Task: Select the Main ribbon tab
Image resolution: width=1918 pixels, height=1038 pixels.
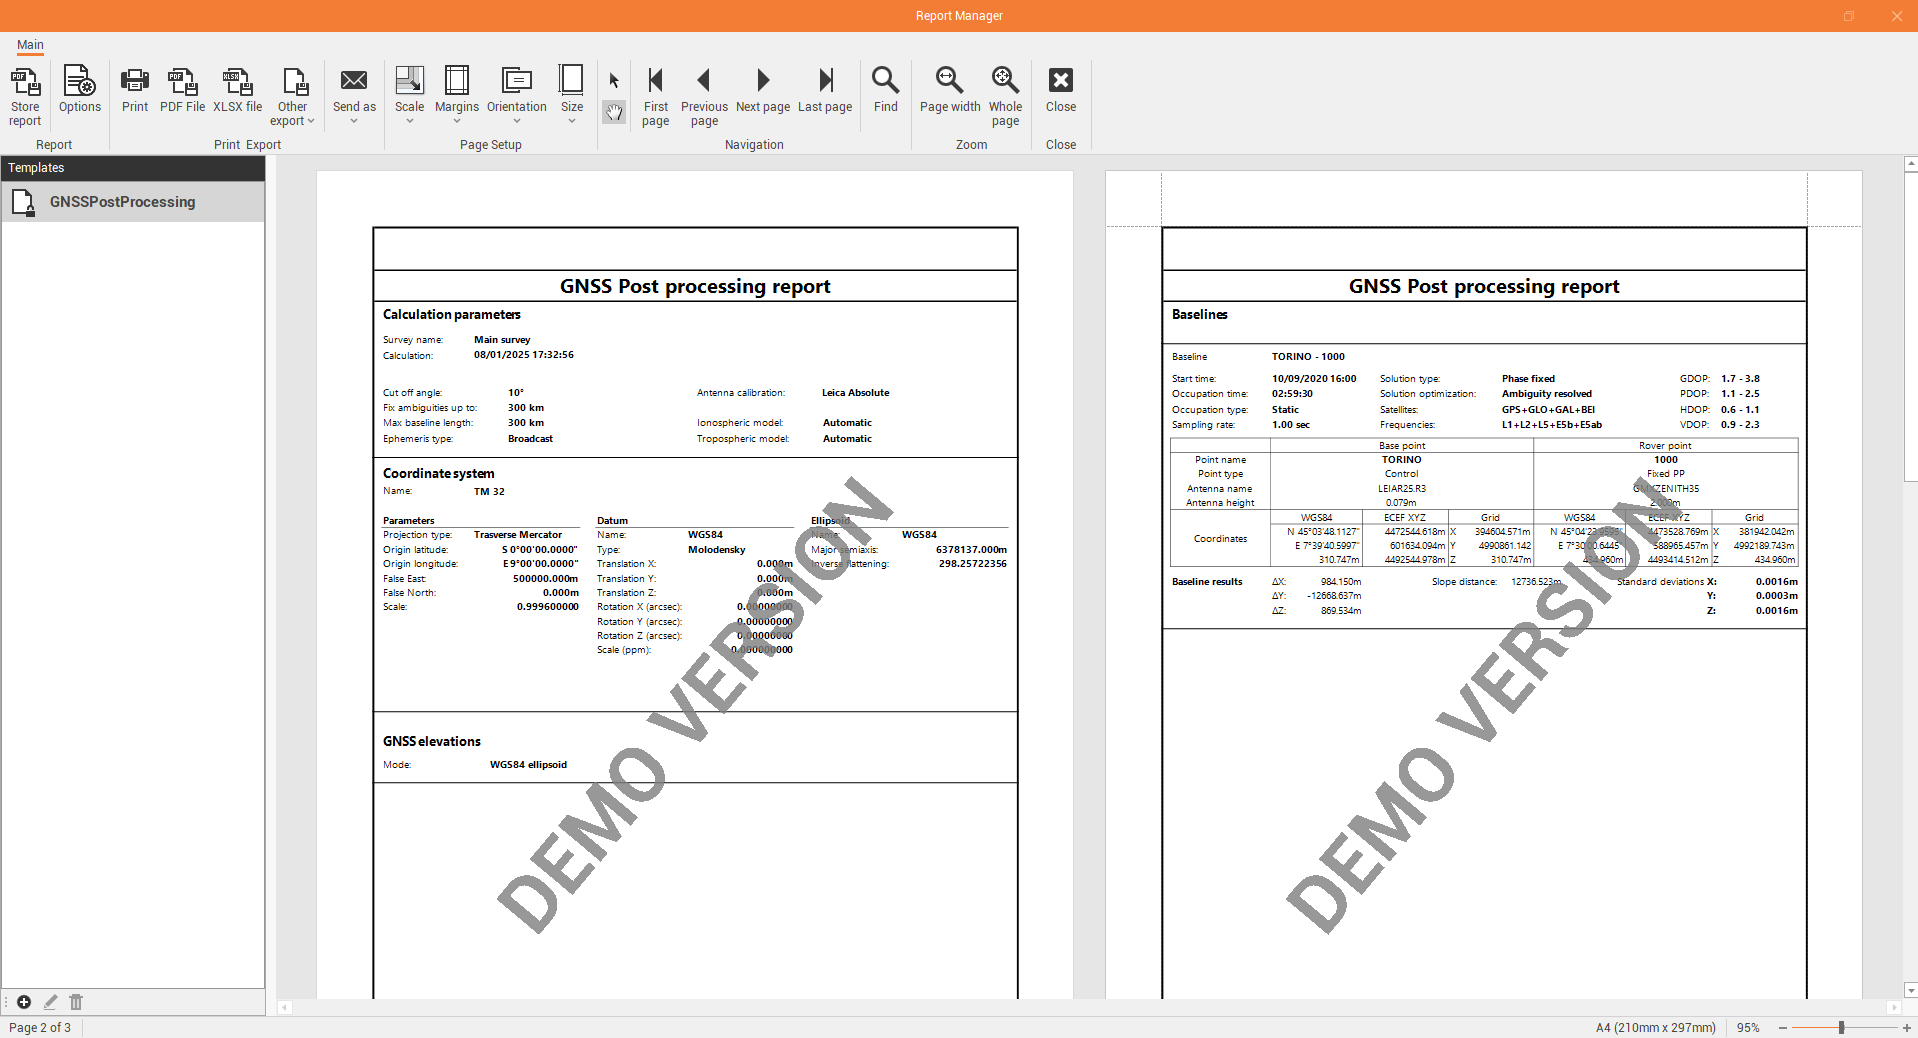Action: 30,45
